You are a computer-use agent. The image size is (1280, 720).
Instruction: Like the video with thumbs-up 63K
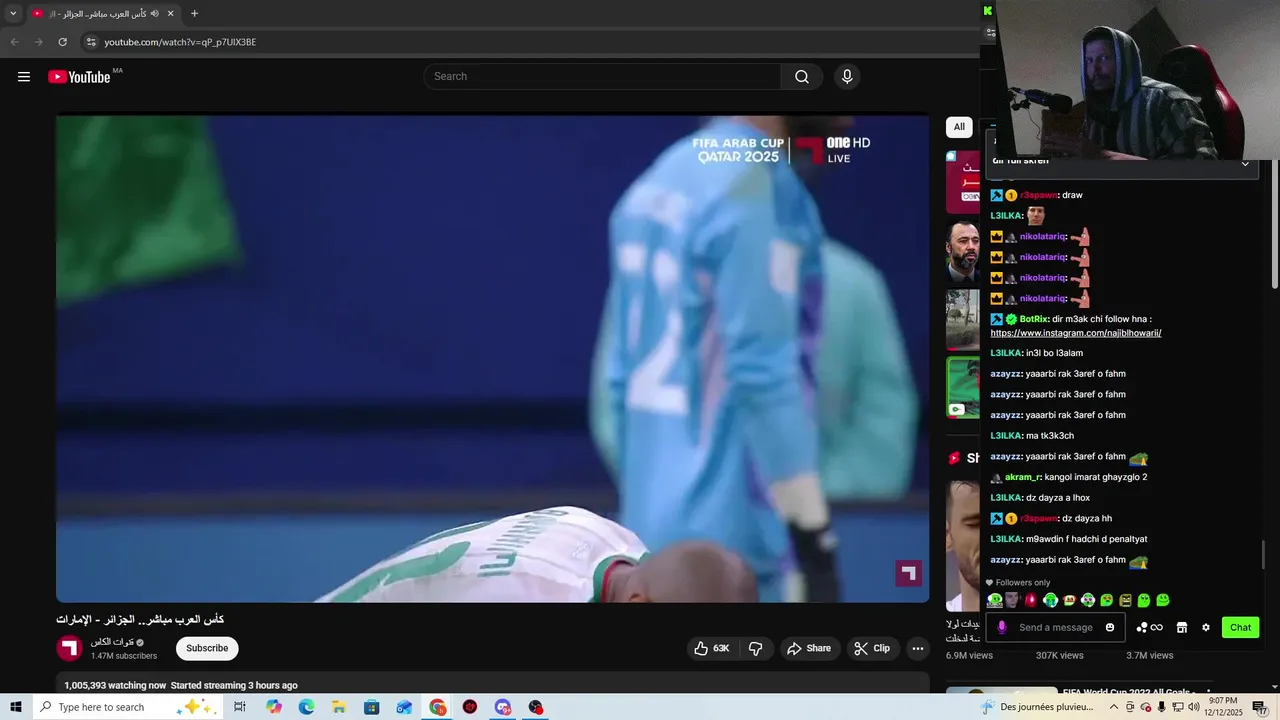pyautogui.click(x=712, y=648)
